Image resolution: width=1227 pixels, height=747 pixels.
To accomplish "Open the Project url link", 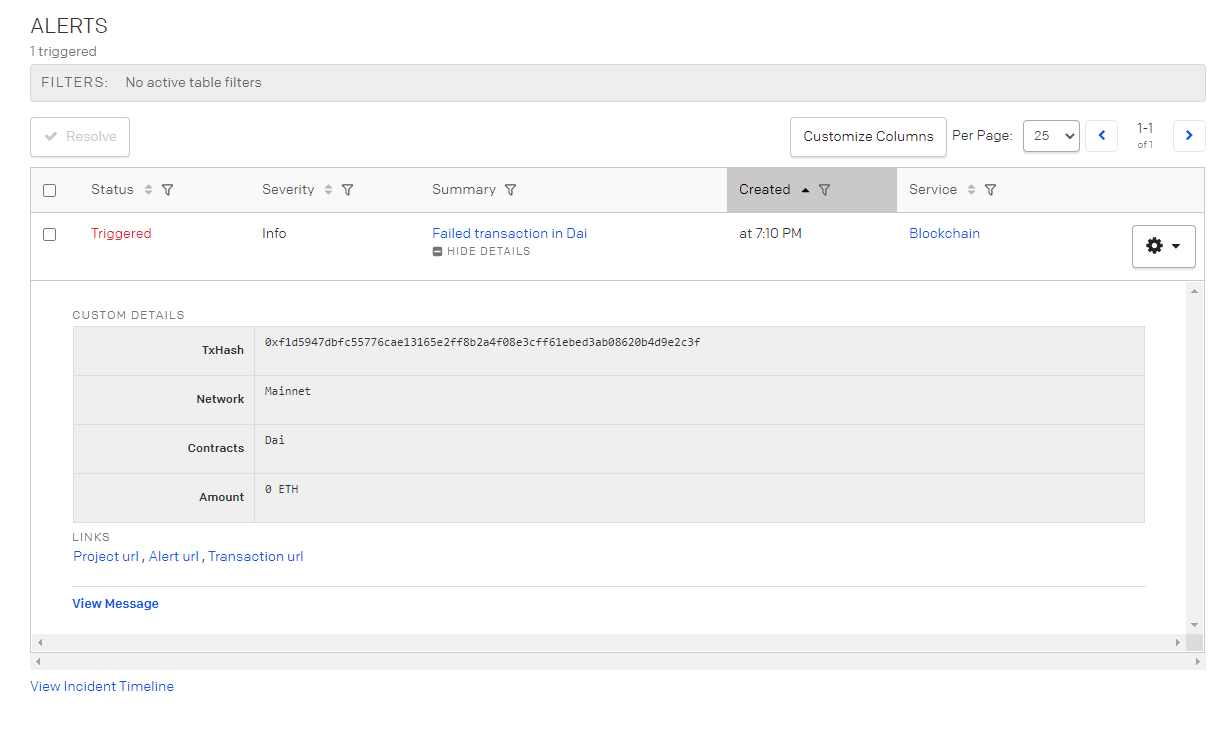I will pyautogui.click(x=106, y=556).
